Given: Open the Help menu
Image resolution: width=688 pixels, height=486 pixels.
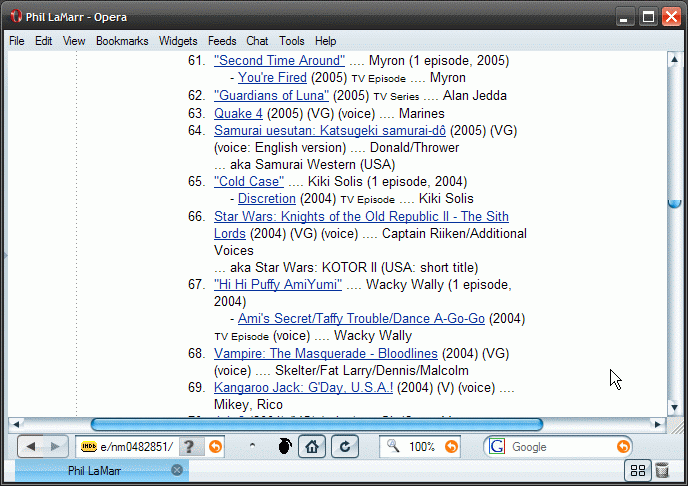Looking at the screenshot, I should click(x=326, y=41).
